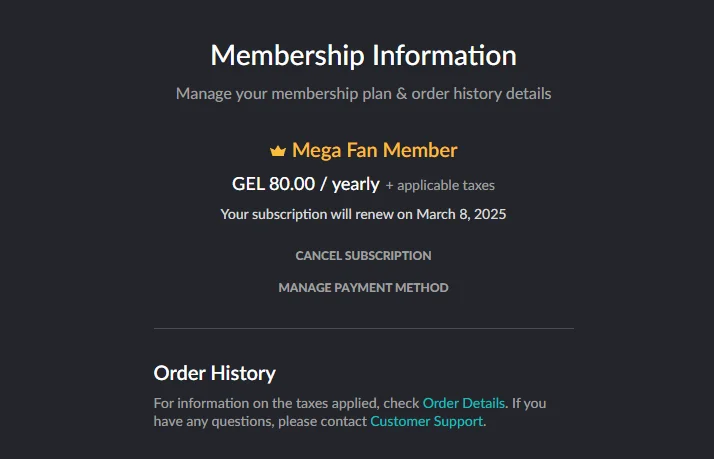Open the Order Details link
The image size is (714, 459).
tap(464, 403)
